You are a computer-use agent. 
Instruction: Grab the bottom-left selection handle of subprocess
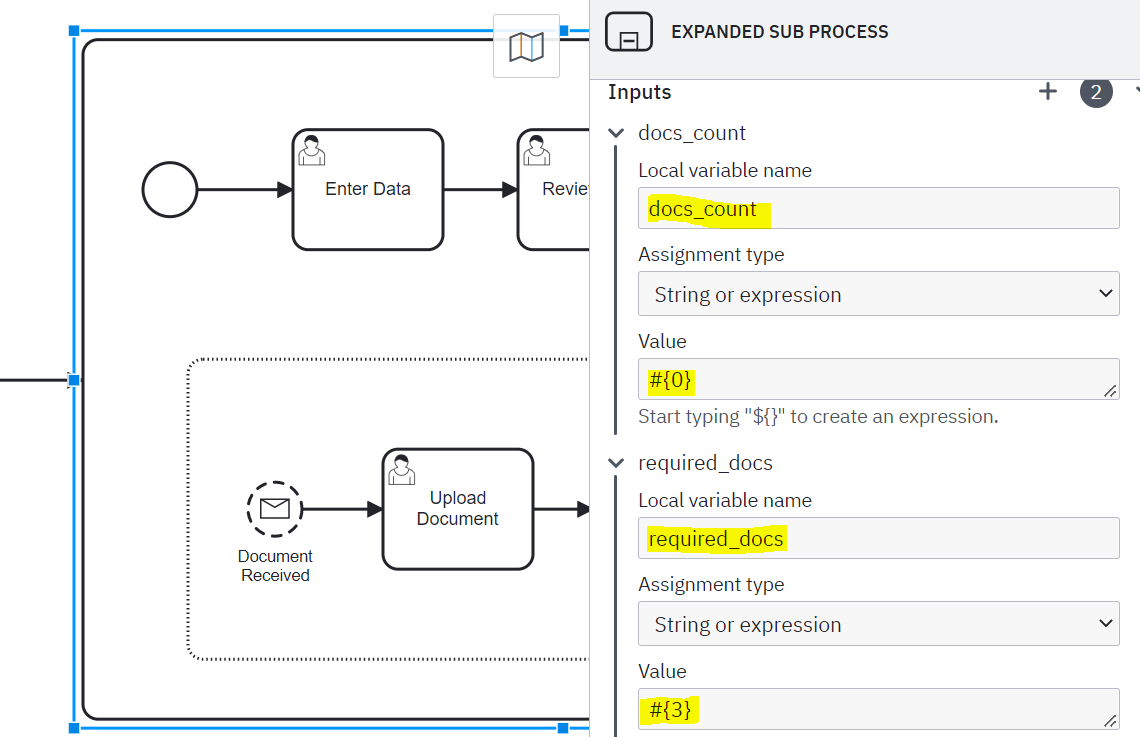tap(73, 728)
